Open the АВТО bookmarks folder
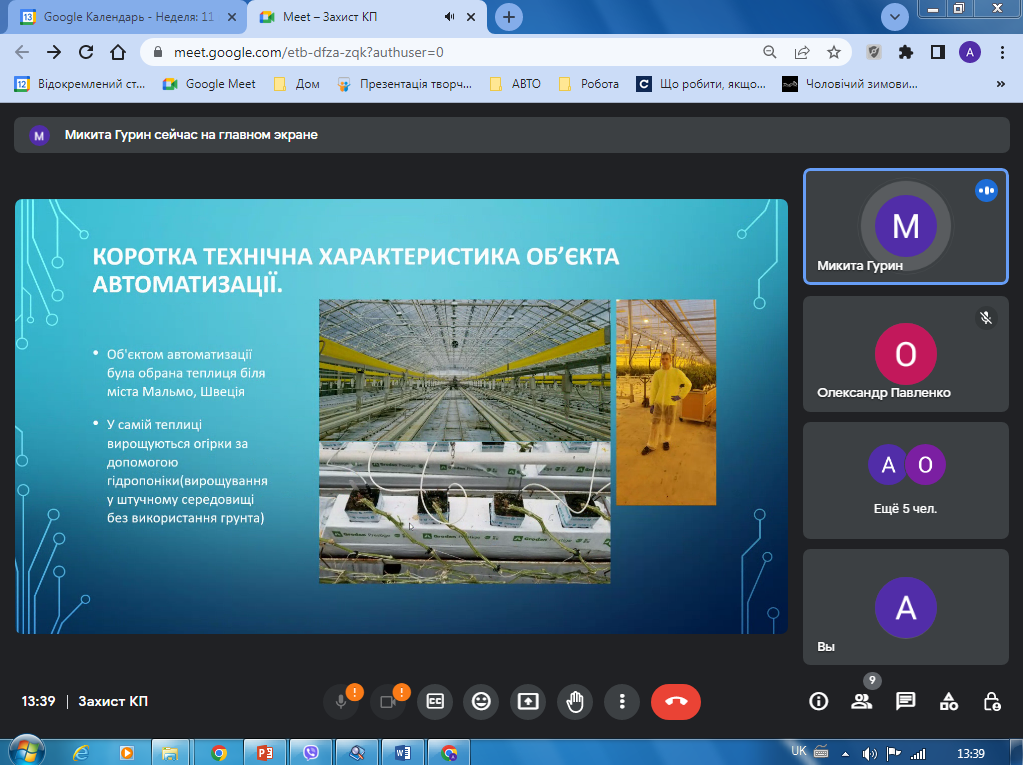 tap(515, 84)
